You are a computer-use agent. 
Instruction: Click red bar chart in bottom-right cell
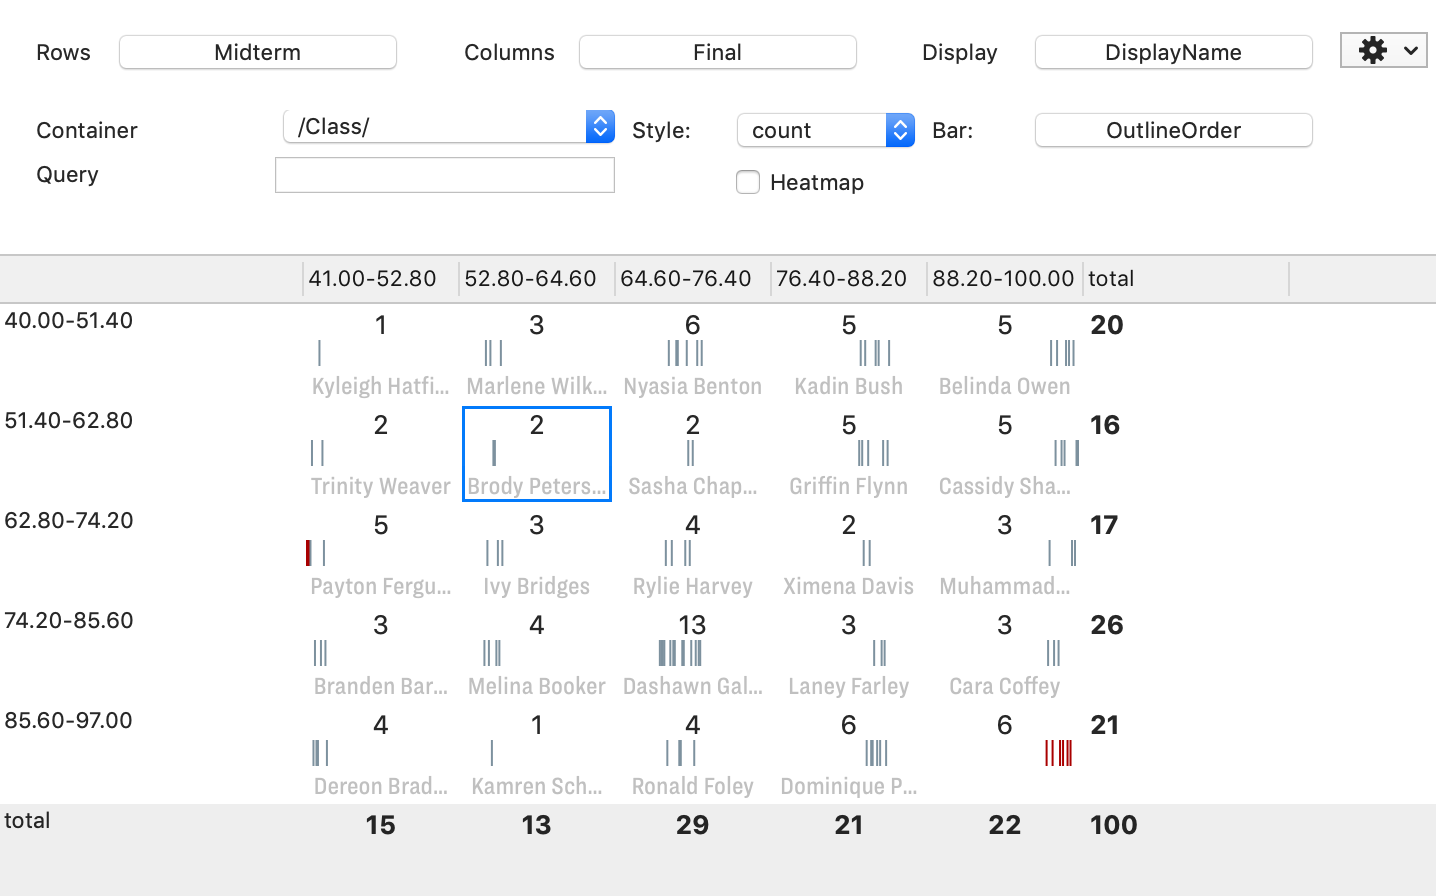[1058, 753]
